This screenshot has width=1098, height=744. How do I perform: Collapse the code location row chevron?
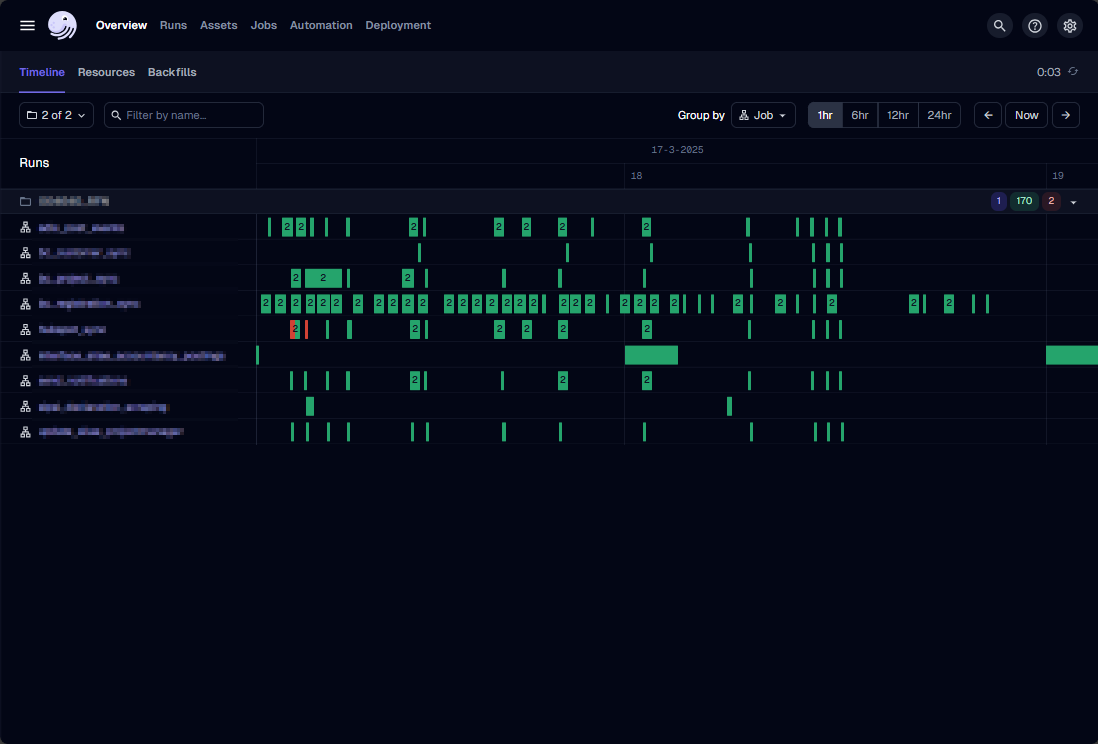1074,202
